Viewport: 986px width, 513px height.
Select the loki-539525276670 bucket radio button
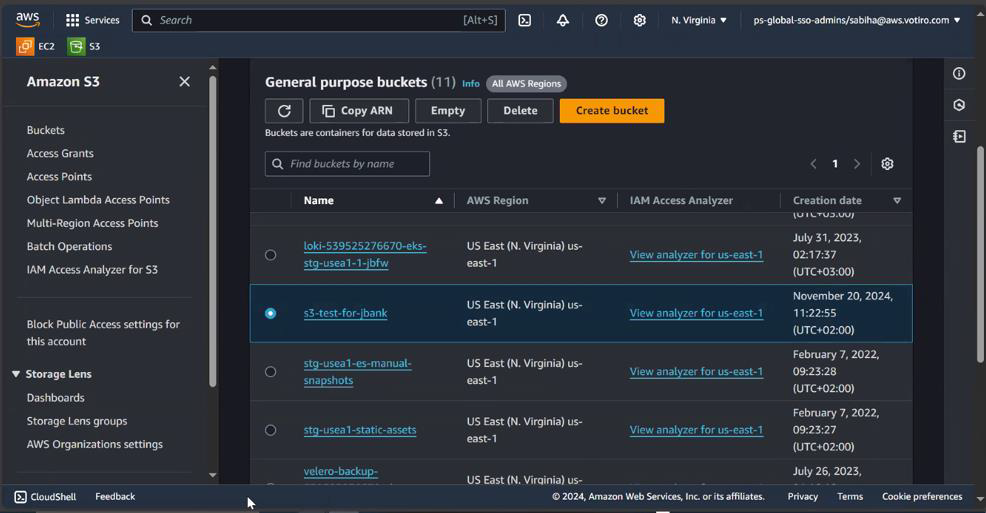pyautogui.click(x=270, y=255)
